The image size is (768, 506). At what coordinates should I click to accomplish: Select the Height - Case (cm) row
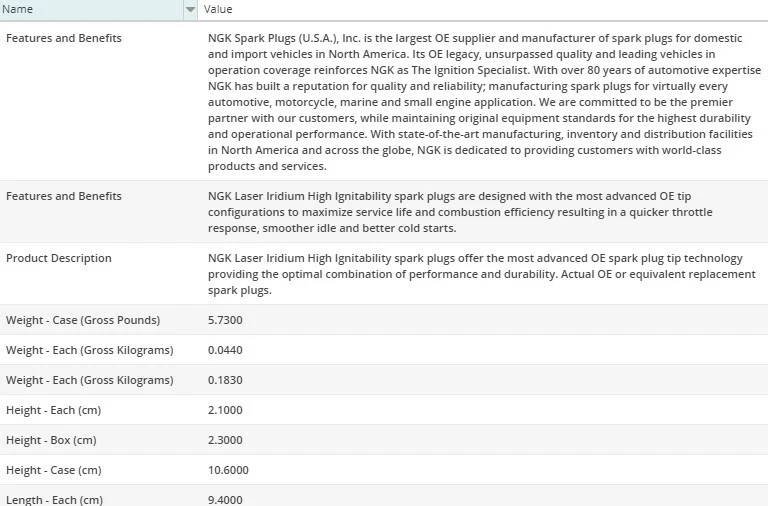click(384, 470)
